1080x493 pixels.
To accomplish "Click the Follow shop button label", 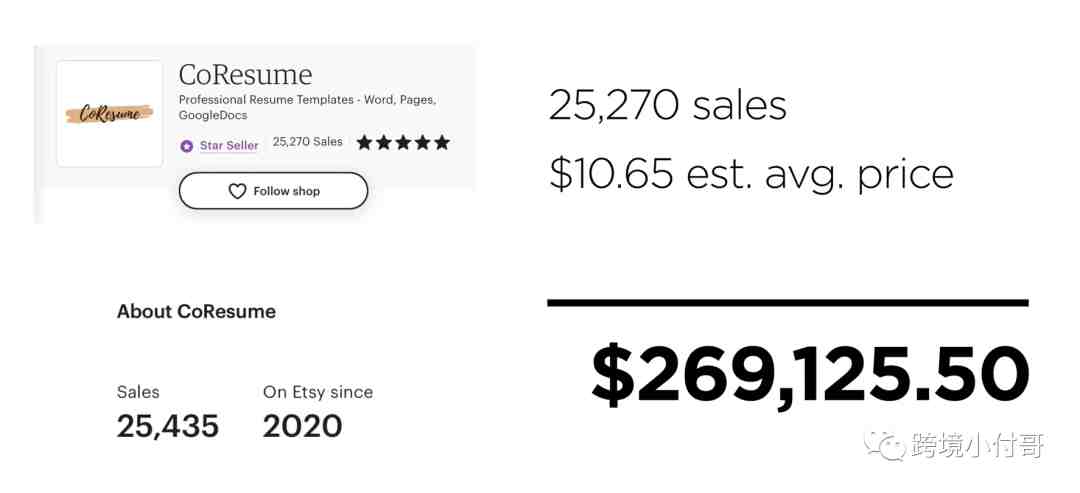I will coord(287,191).
